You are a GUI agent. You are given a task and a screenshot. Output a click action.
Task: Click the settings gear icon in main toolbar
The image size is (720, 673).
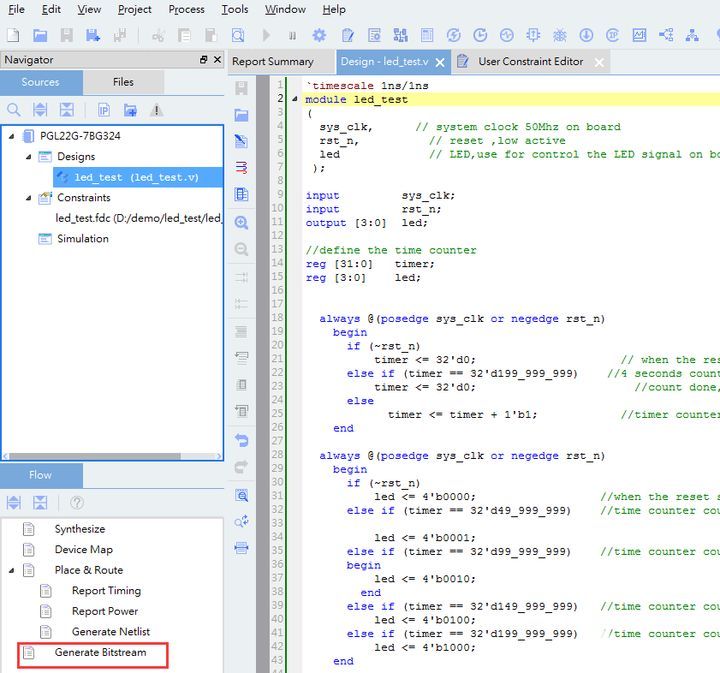[x=319, y=35]
